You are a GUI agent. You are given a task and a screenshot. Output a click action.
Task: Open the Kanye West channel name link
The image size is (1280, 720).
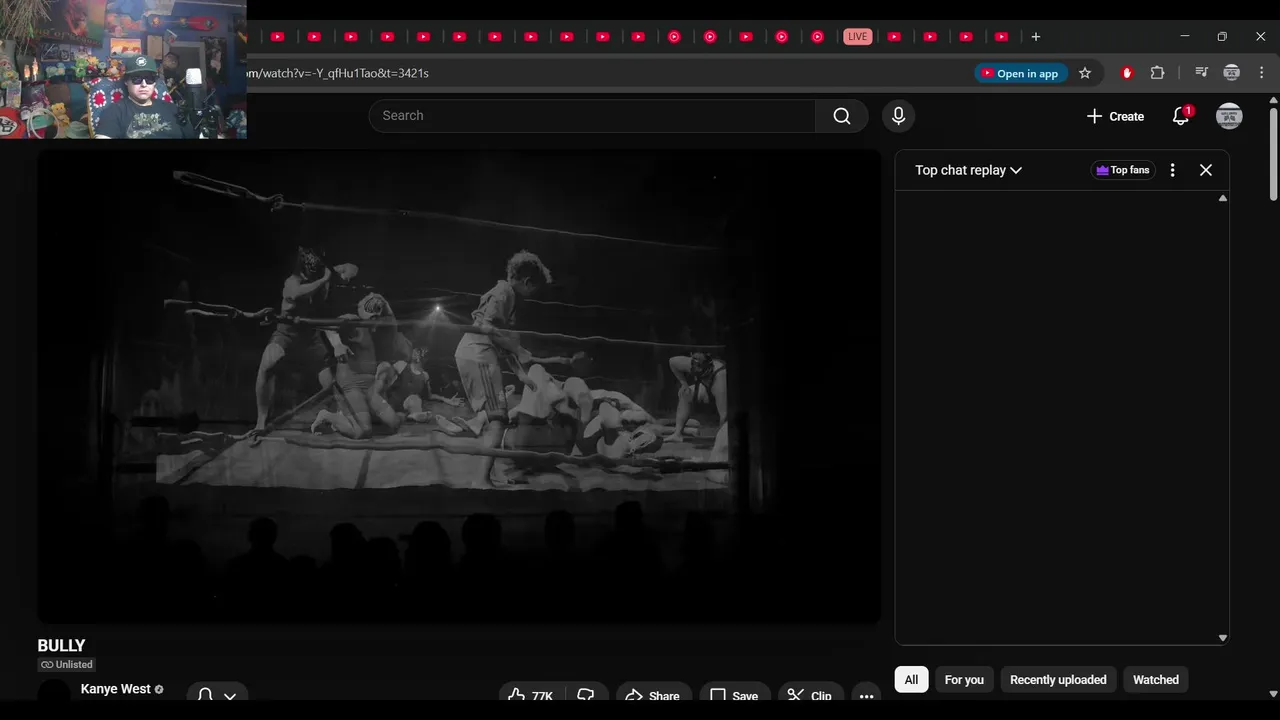116,689
